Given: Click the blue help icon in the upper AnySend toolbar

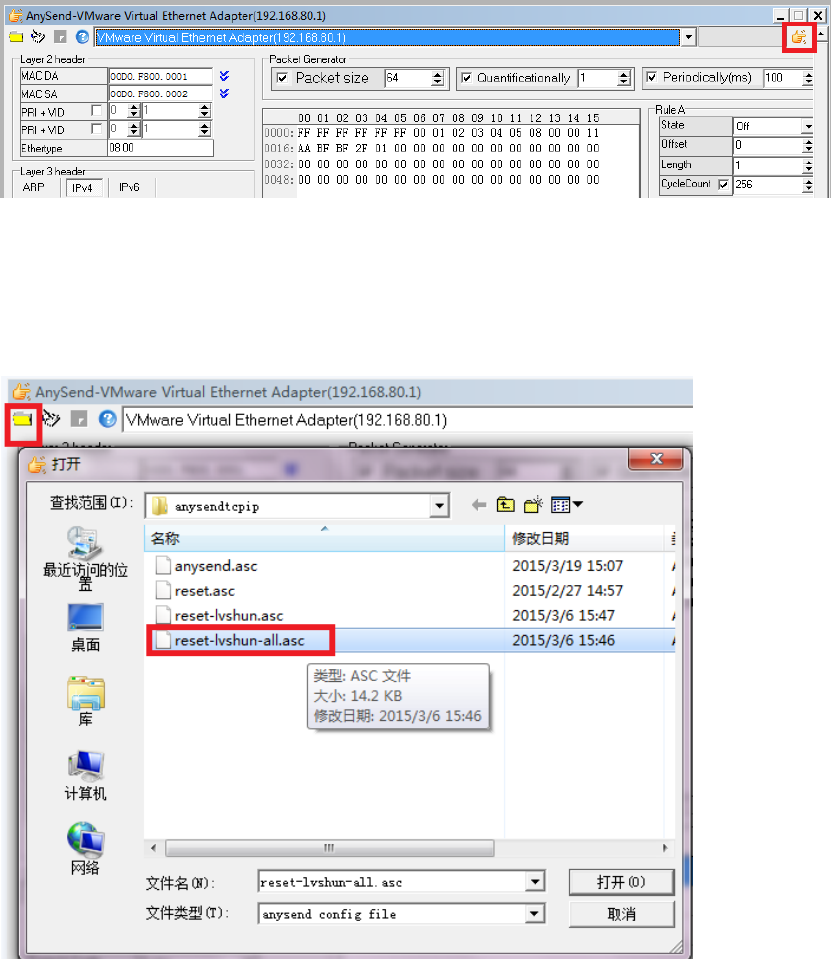Looking at the screenshot, I should click(82, 37).
